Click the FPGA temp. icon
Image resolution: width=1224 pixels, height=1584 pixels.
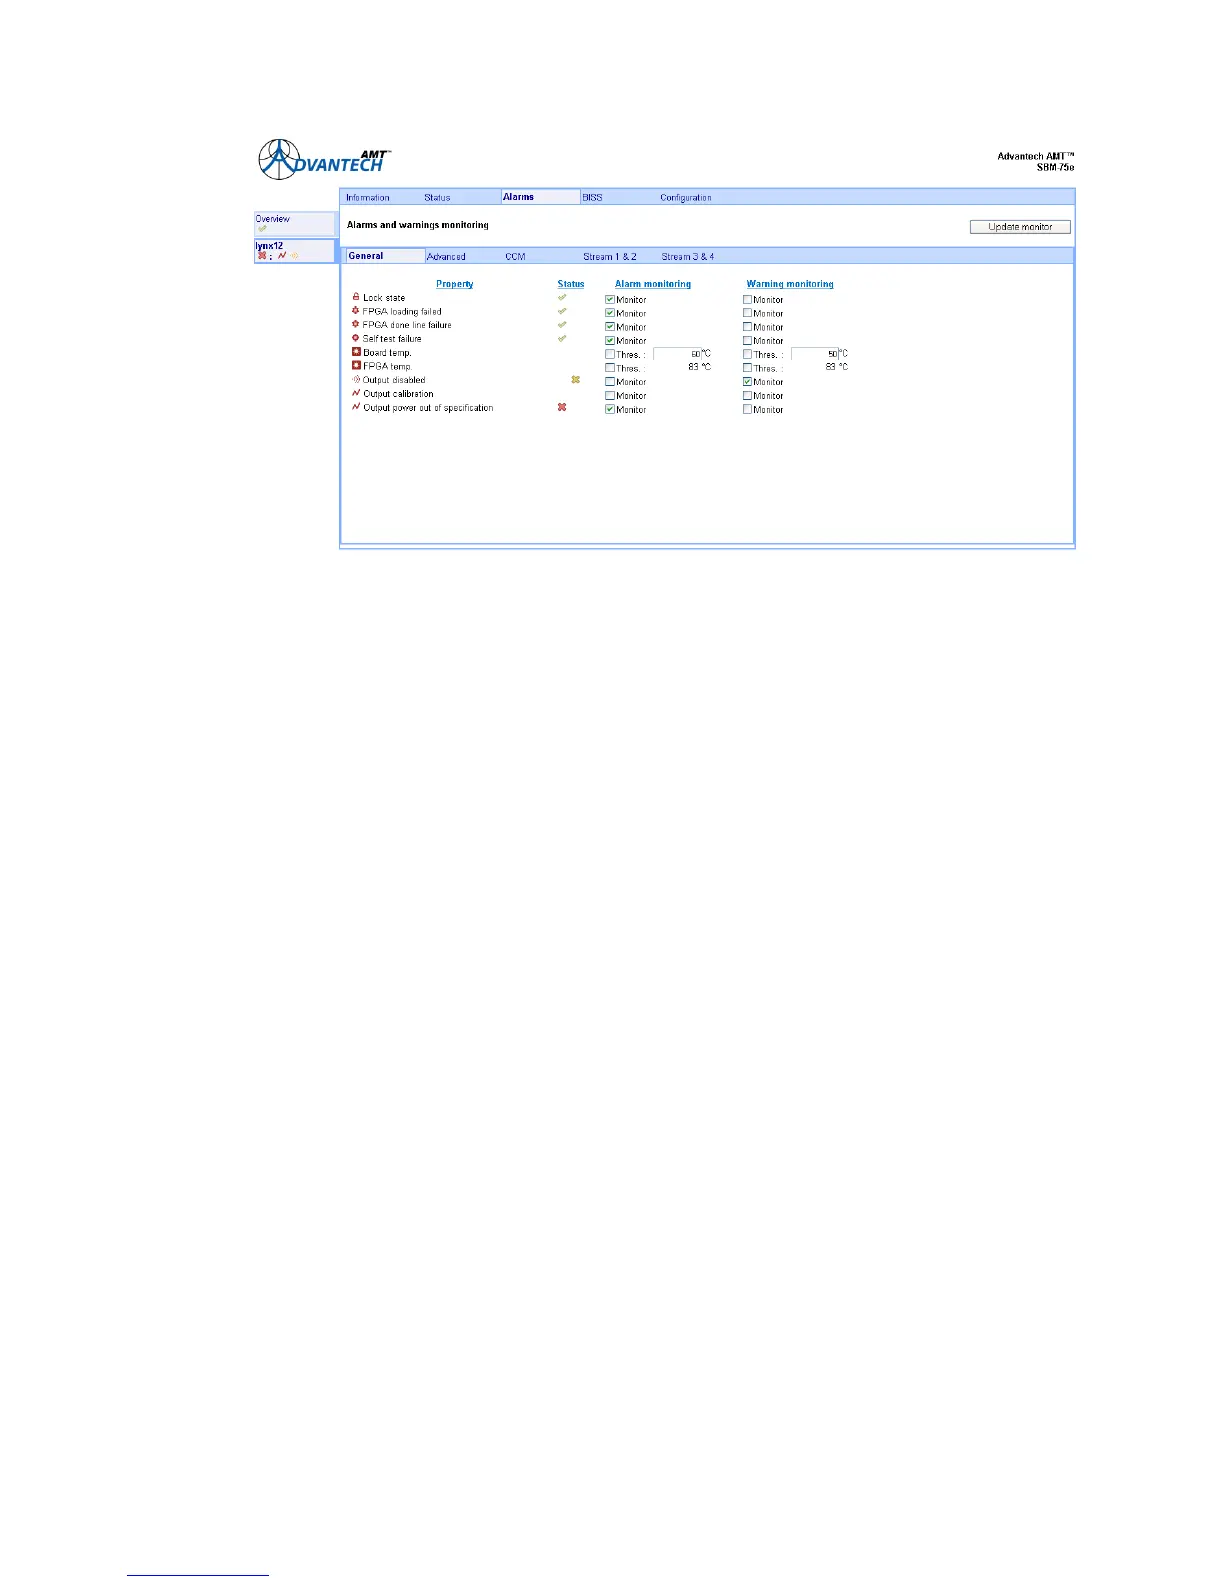click(x=356, y=366)
